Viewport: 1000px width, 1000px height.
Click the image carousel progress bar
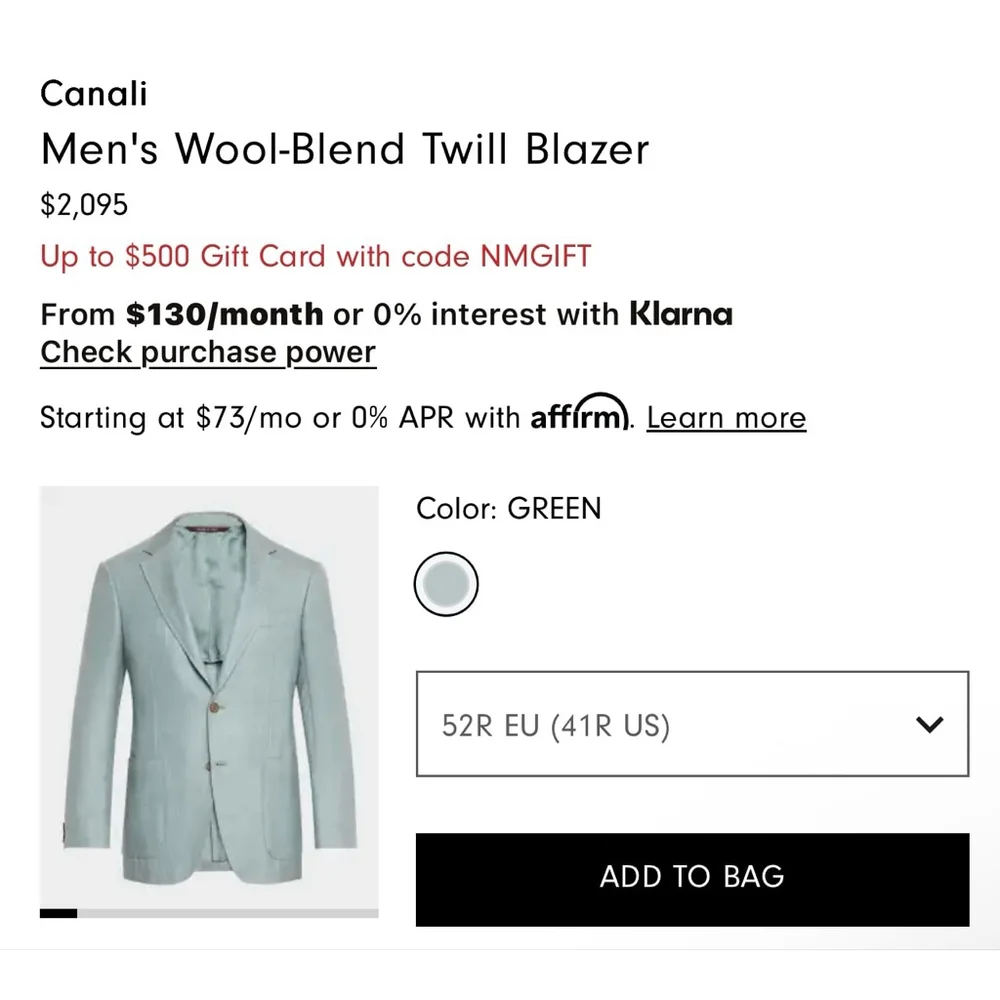pyautogui.click(x=209, y=912)
